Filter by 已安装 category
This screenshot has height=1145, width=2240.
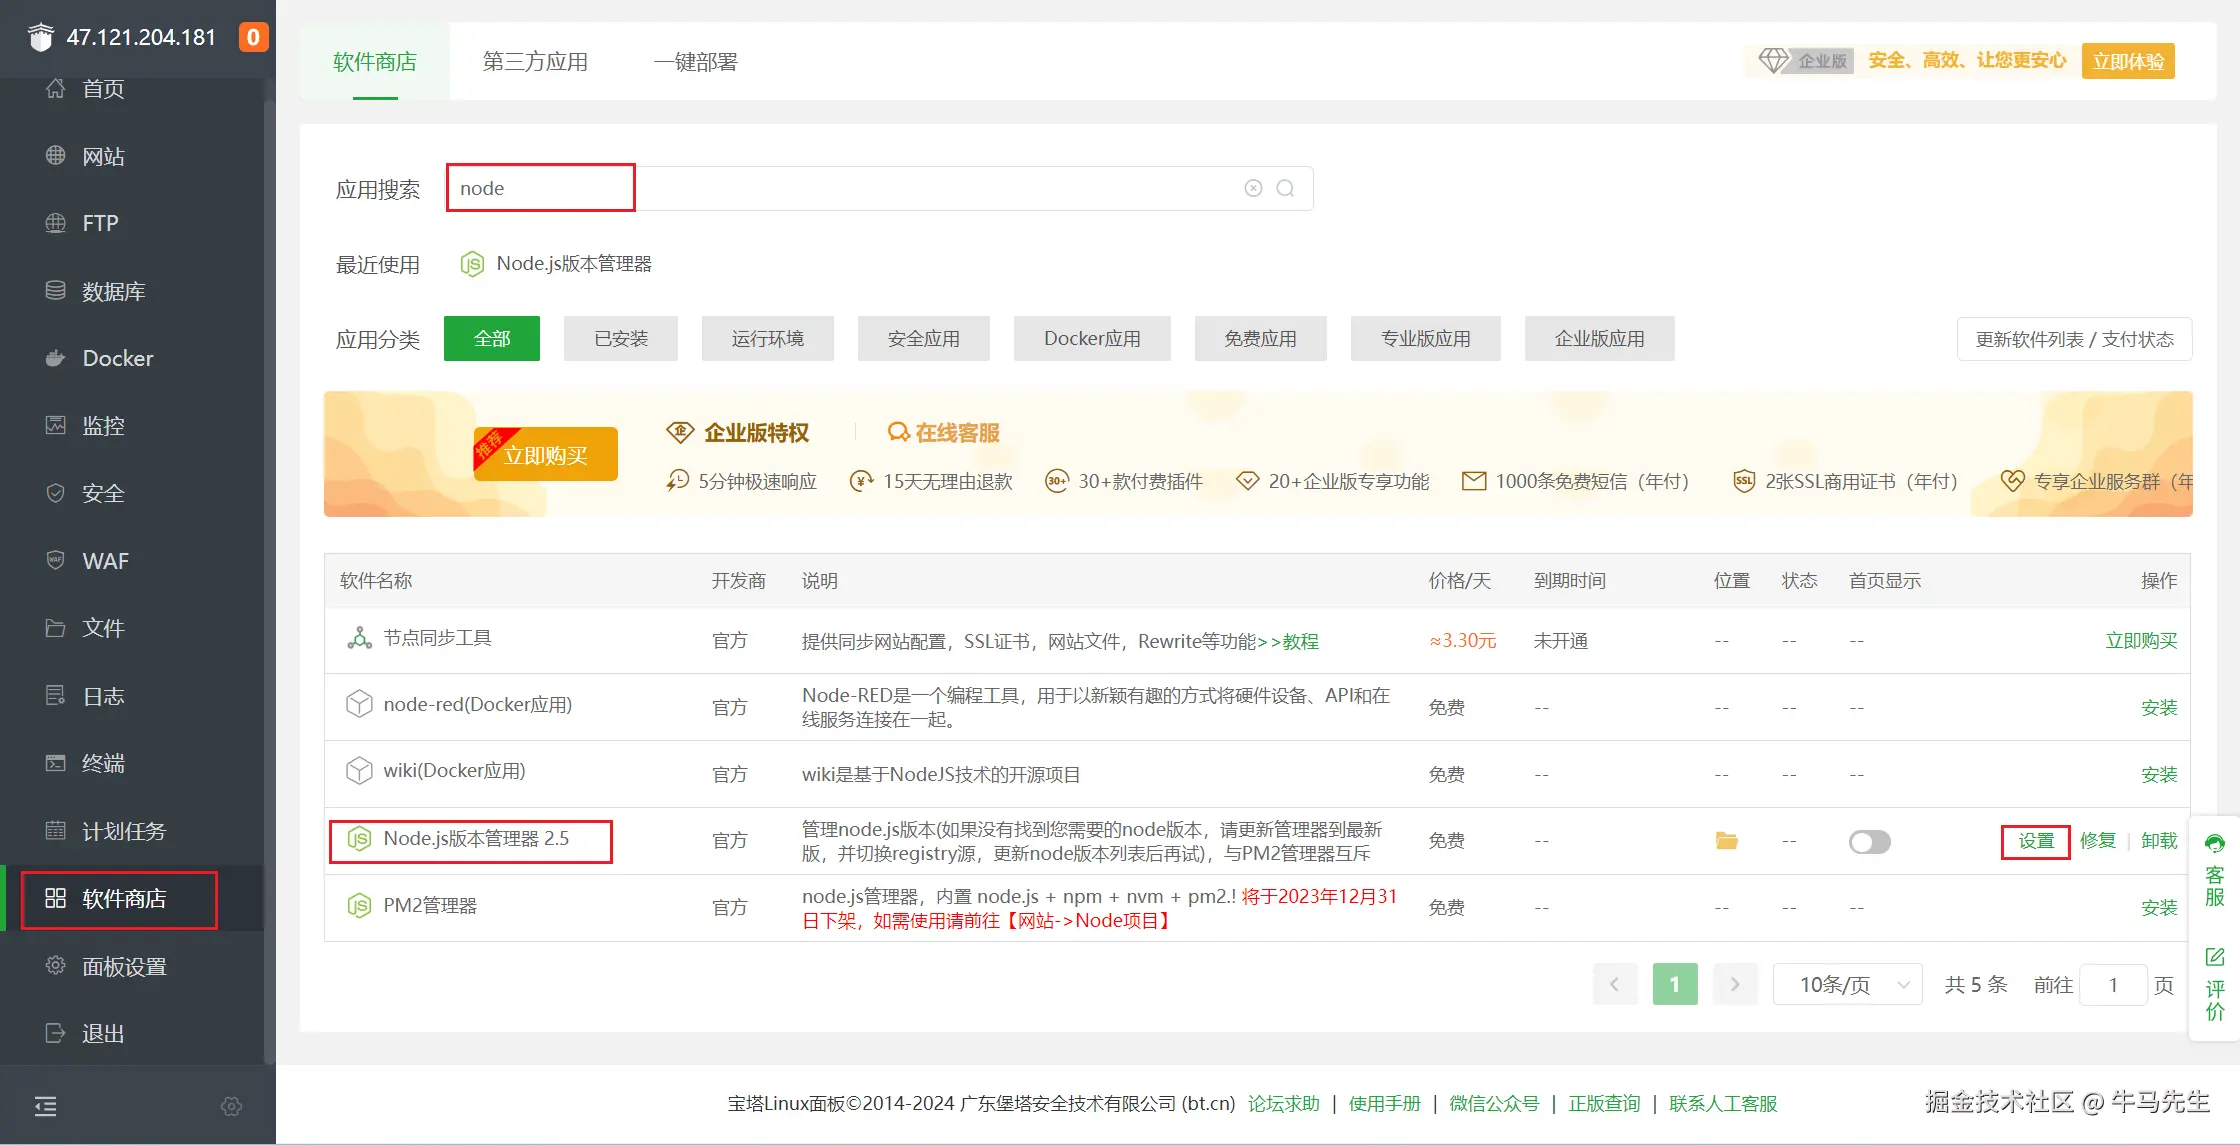[621, 339]
